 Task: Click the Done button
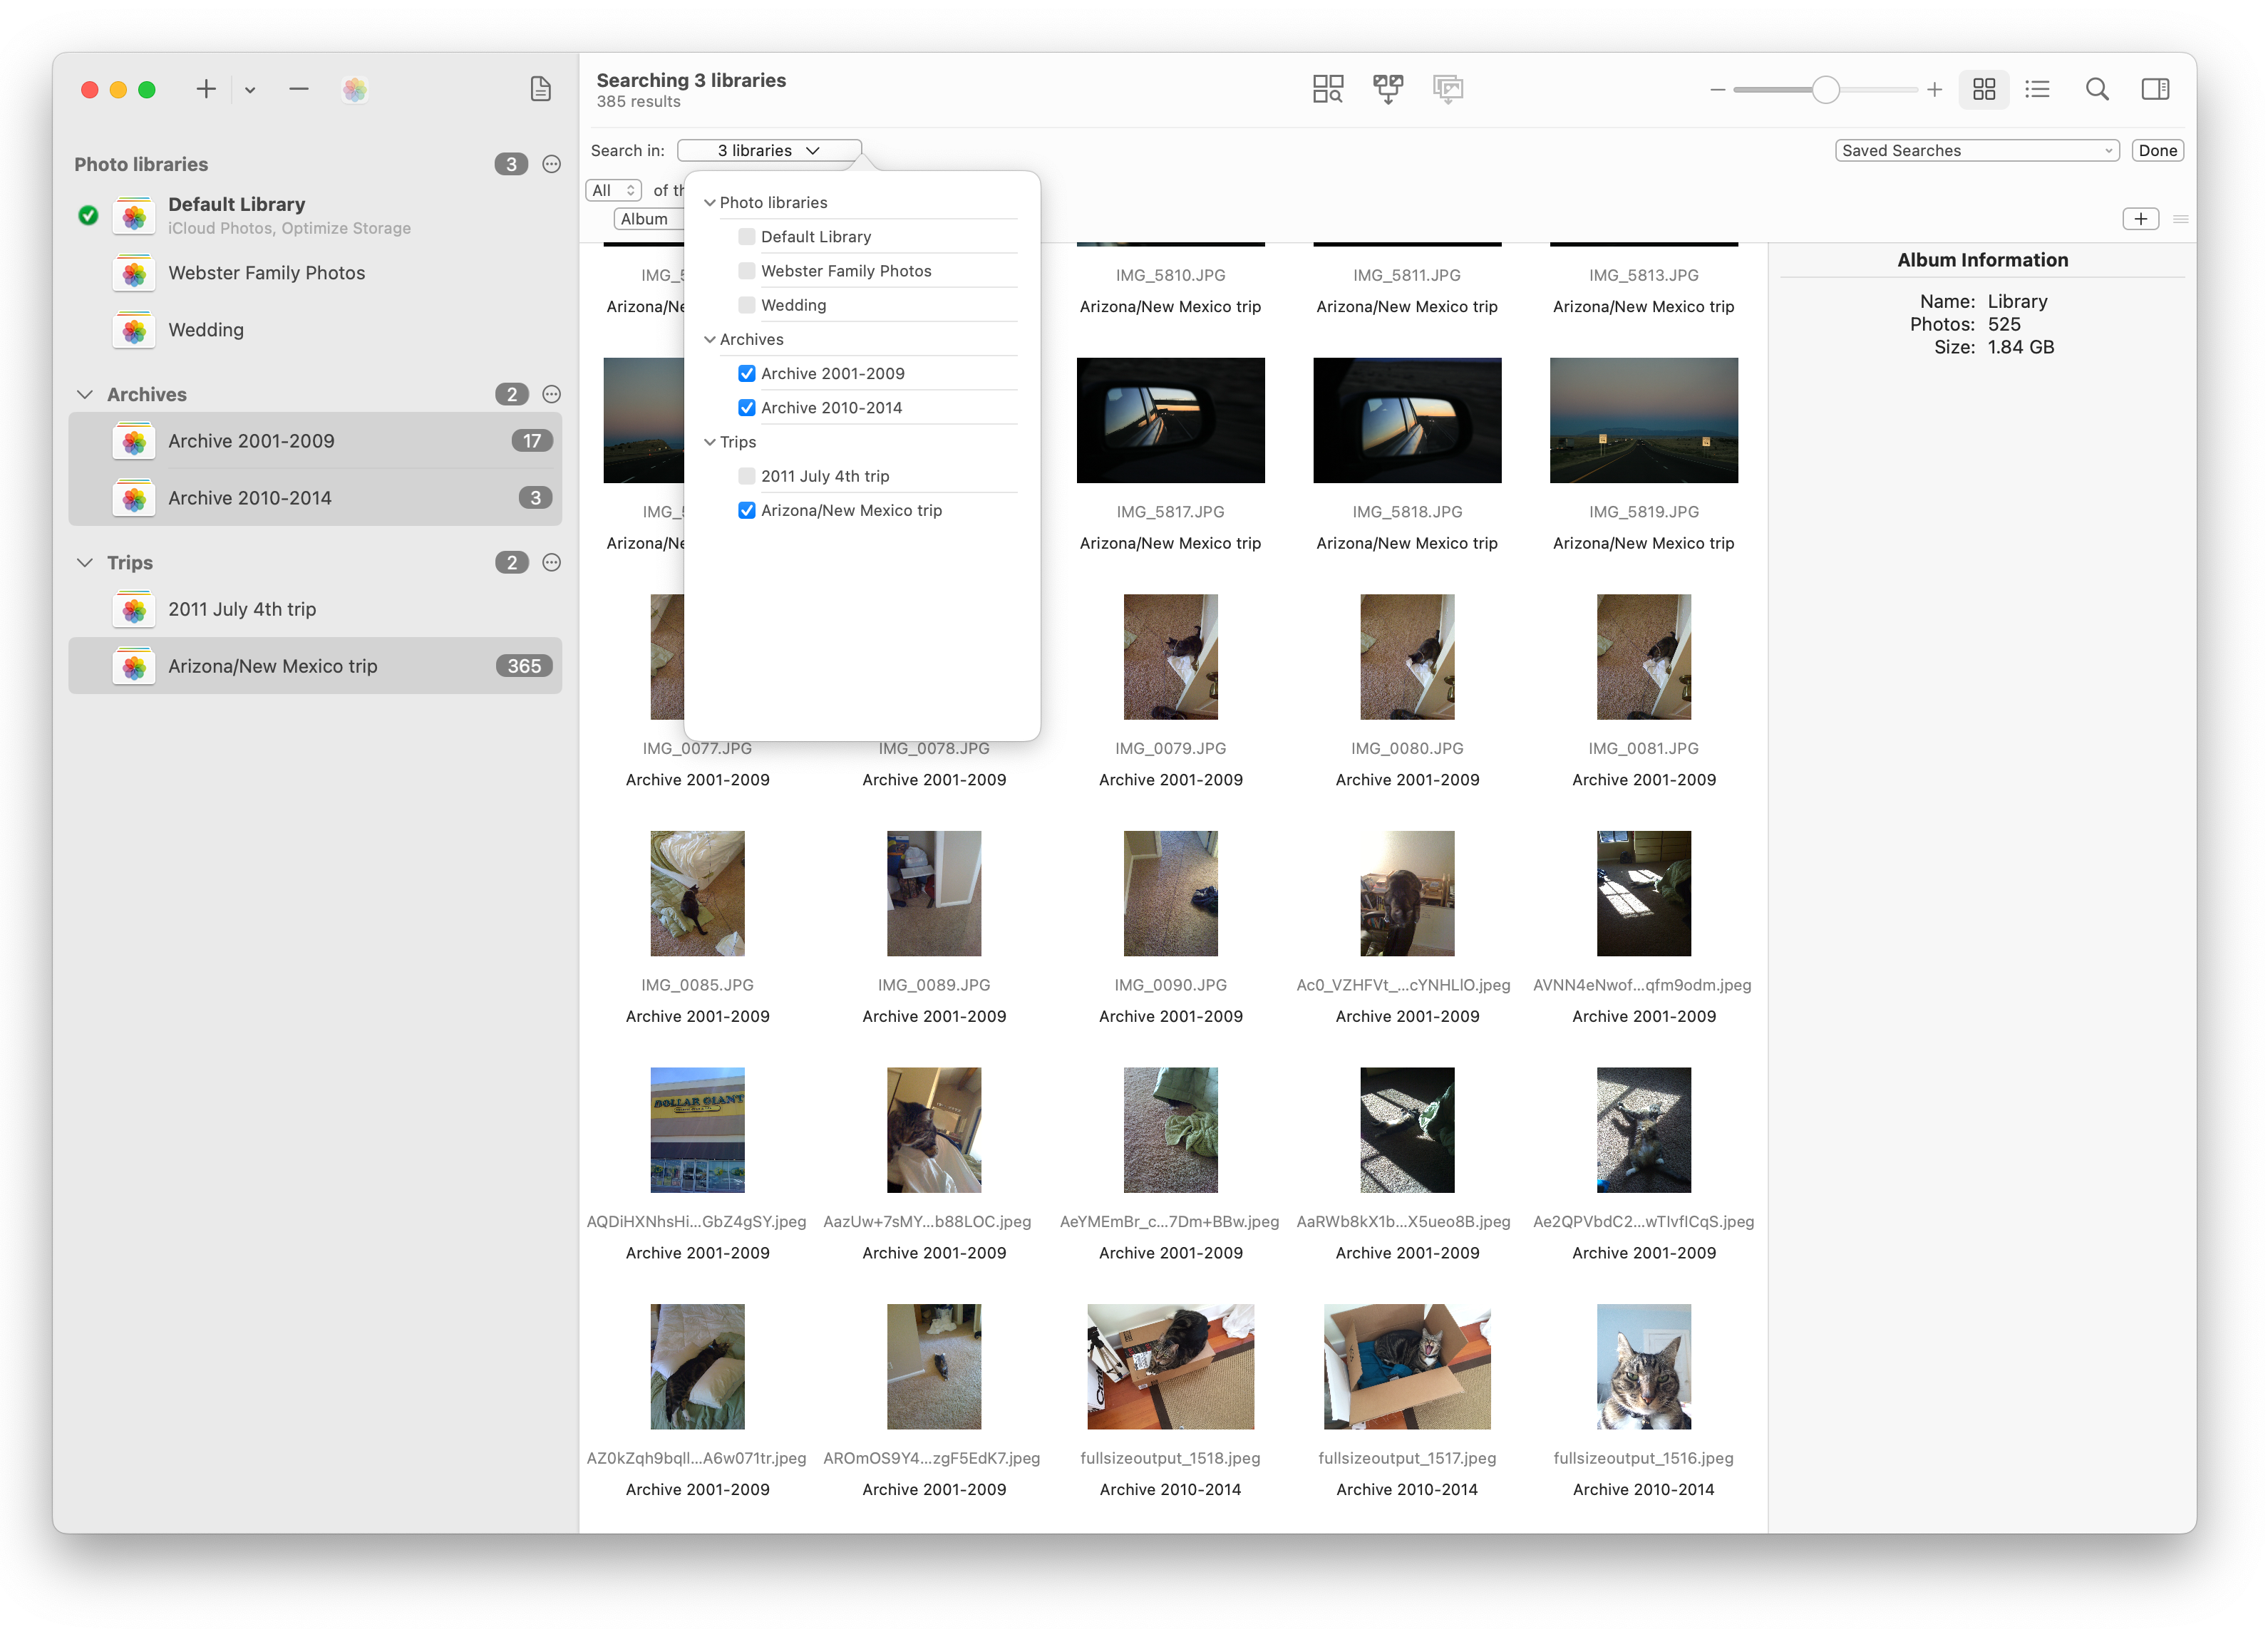tap(2156, 150)
